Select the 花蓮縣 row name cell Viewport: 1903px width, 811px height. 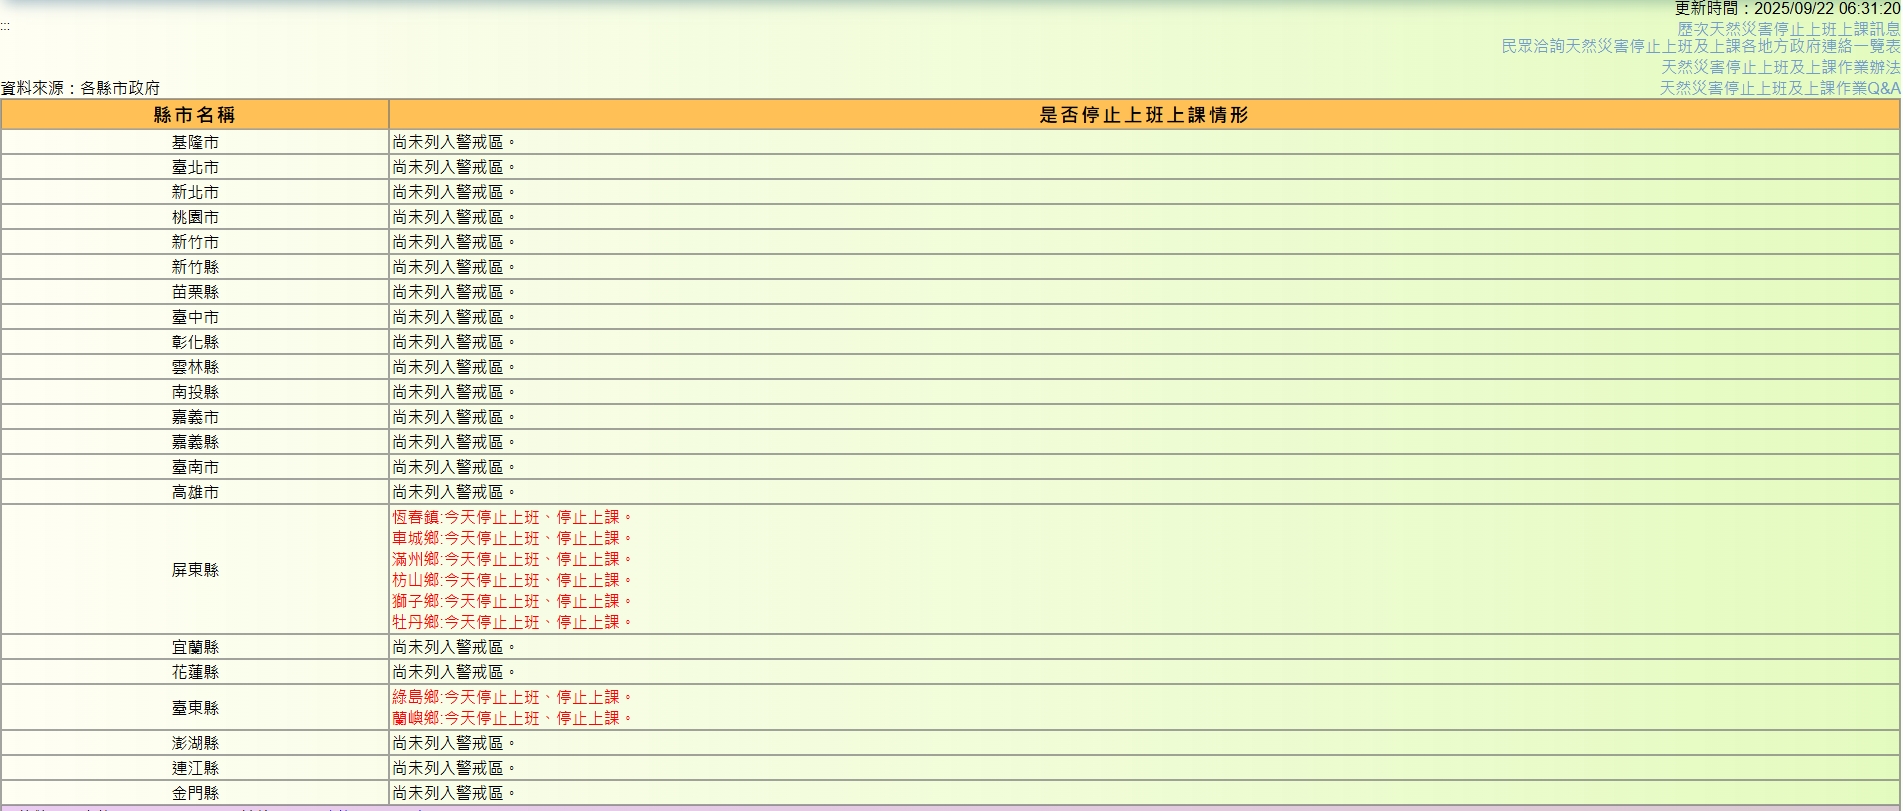(x=195, y=672)
